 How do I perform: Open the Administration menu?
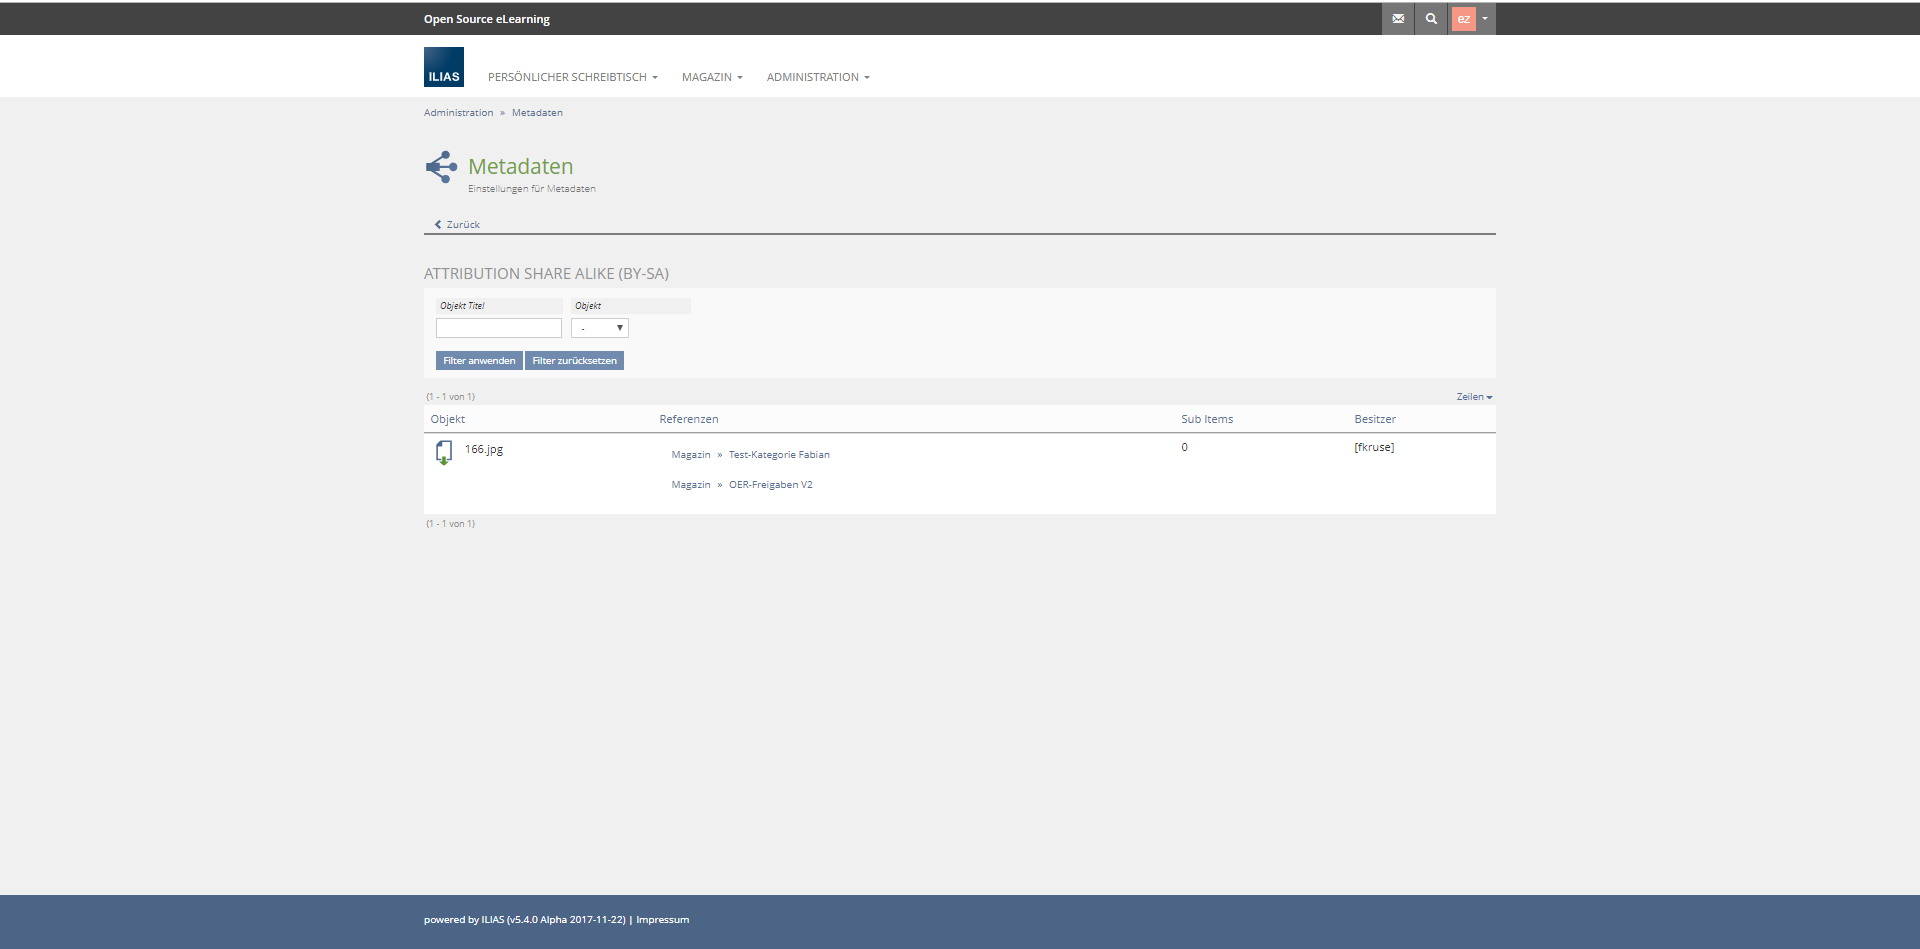click(817, 77)
